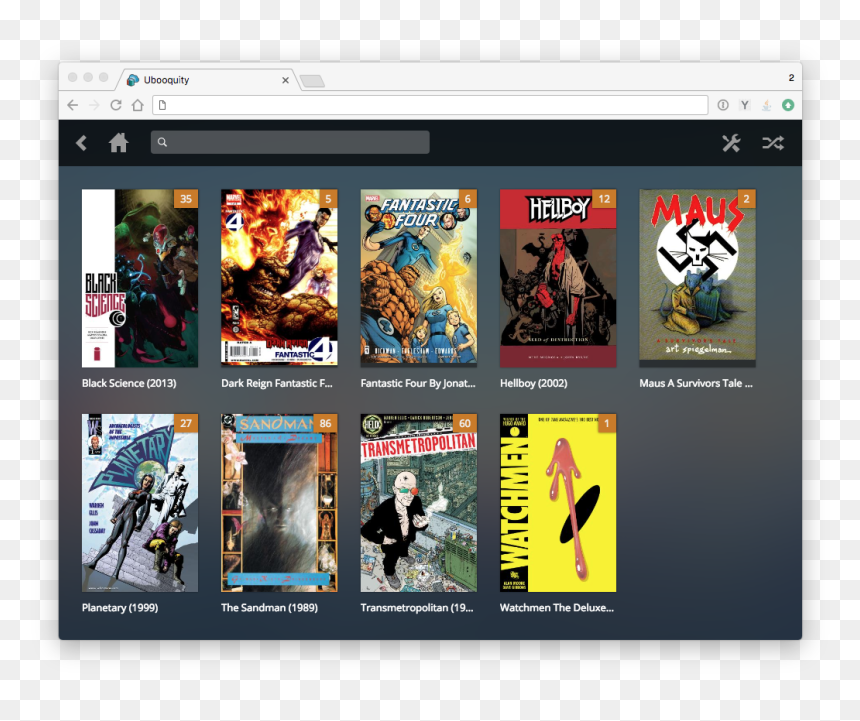This screenshot has width=860, height=721.
Task: Click the "Fantastic Four By Jonat..." title
Action: 418,383
